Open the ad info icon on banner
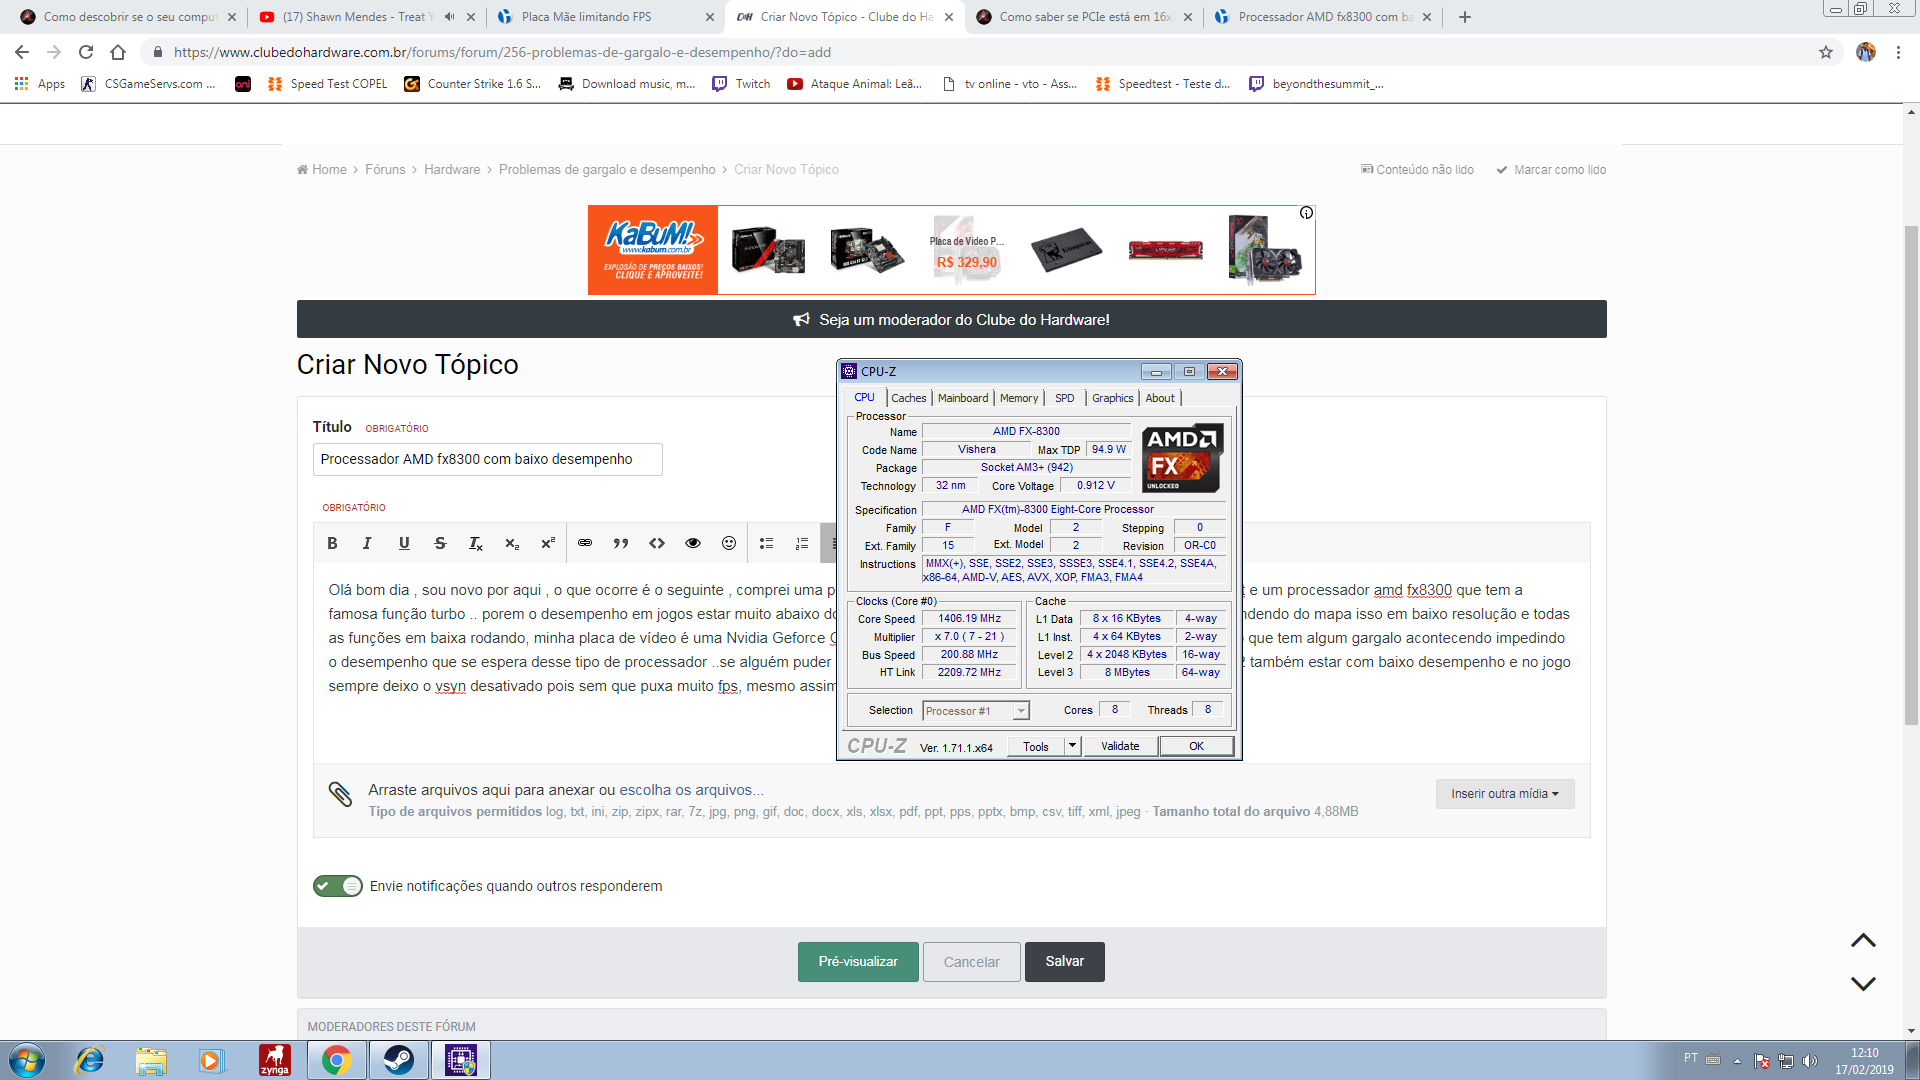The height and width of the screenshot is (1080, 1920). coord(1306,213)
